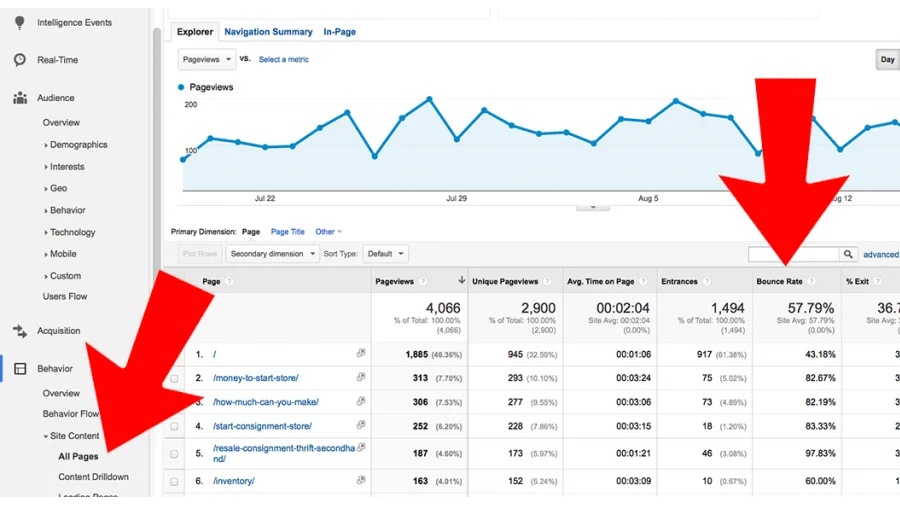Image resolution: width=900 pixels, height=506 pixels.
Task: Click the 4,066 pageviews total
Action: (443, 308)
